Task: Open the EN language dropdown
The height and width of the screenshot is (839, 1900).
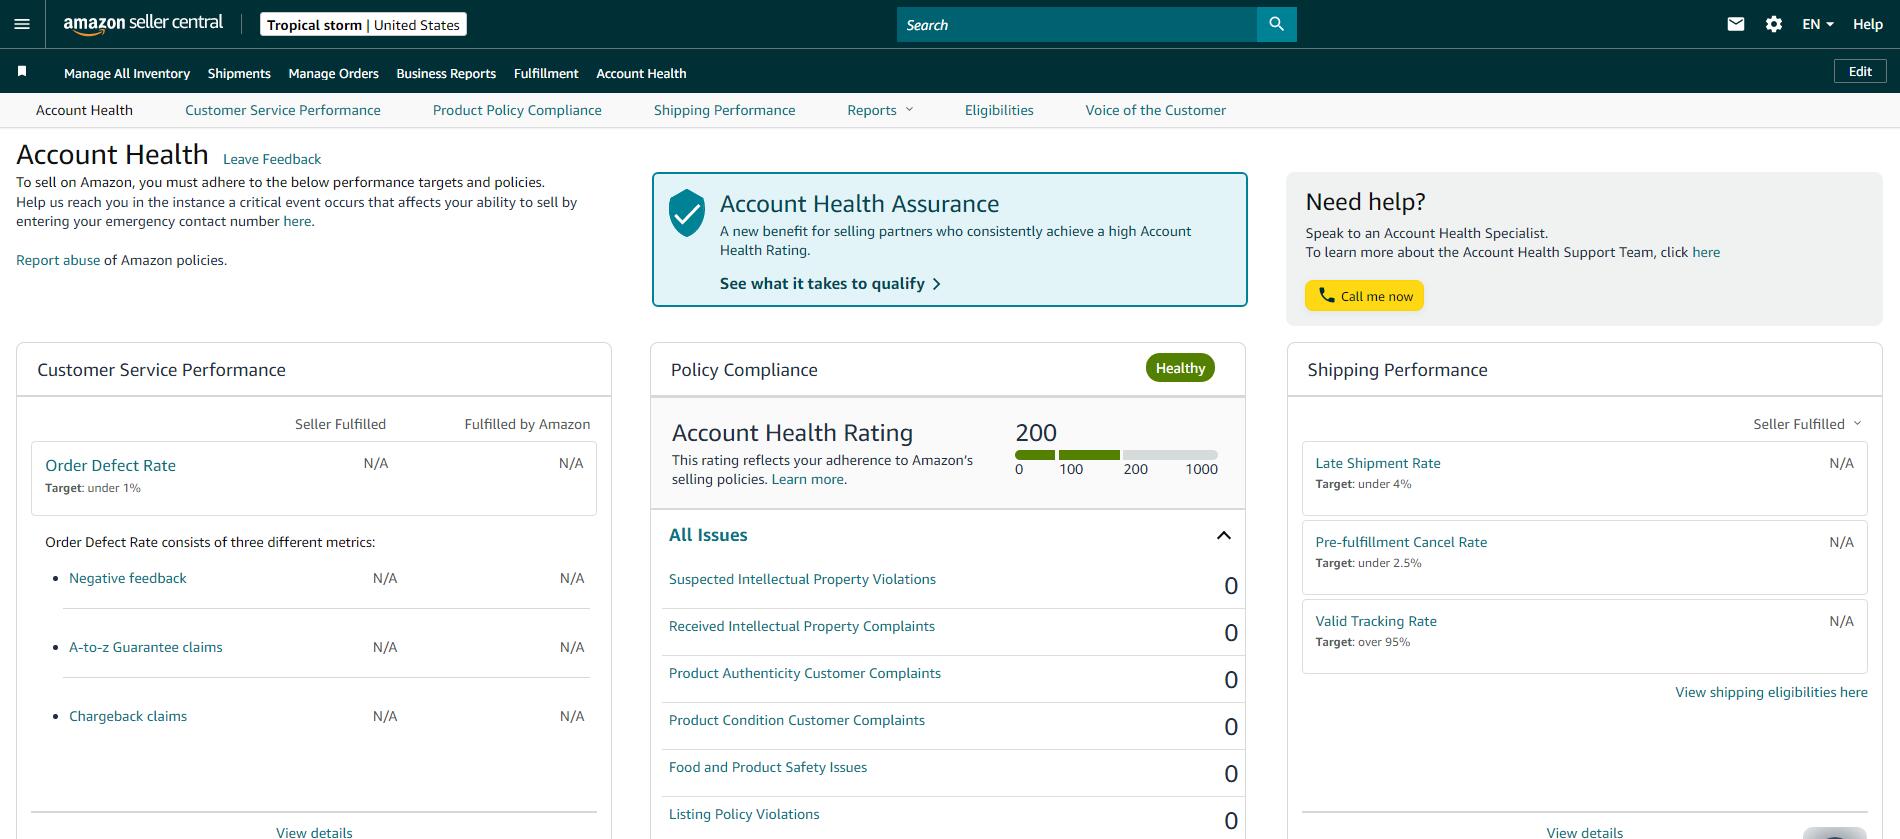Action: [1818, 24]
